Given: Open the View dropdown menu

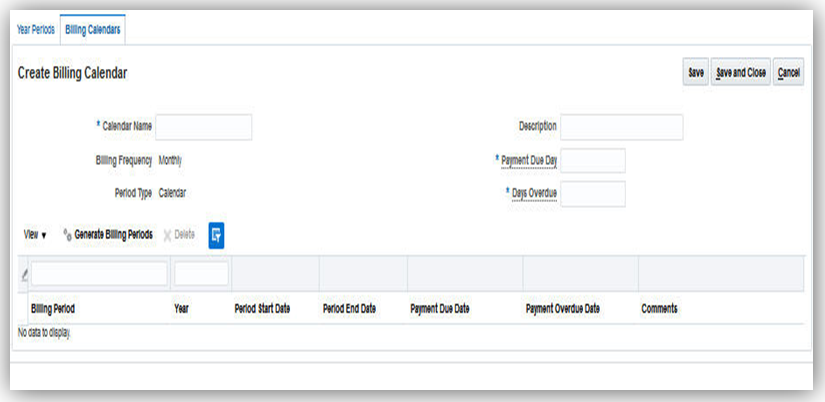Looking at the screenshot, I should pos(35,235).
